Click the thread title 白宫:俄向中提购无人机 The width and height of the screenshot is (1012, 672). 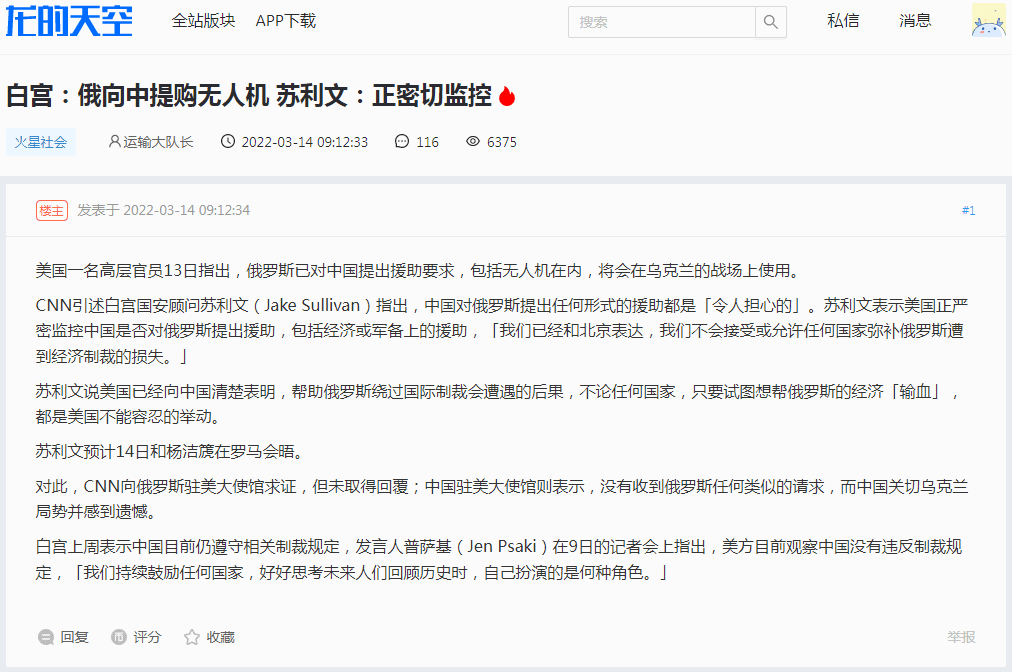pyautogui.click(x=248, y=96)
